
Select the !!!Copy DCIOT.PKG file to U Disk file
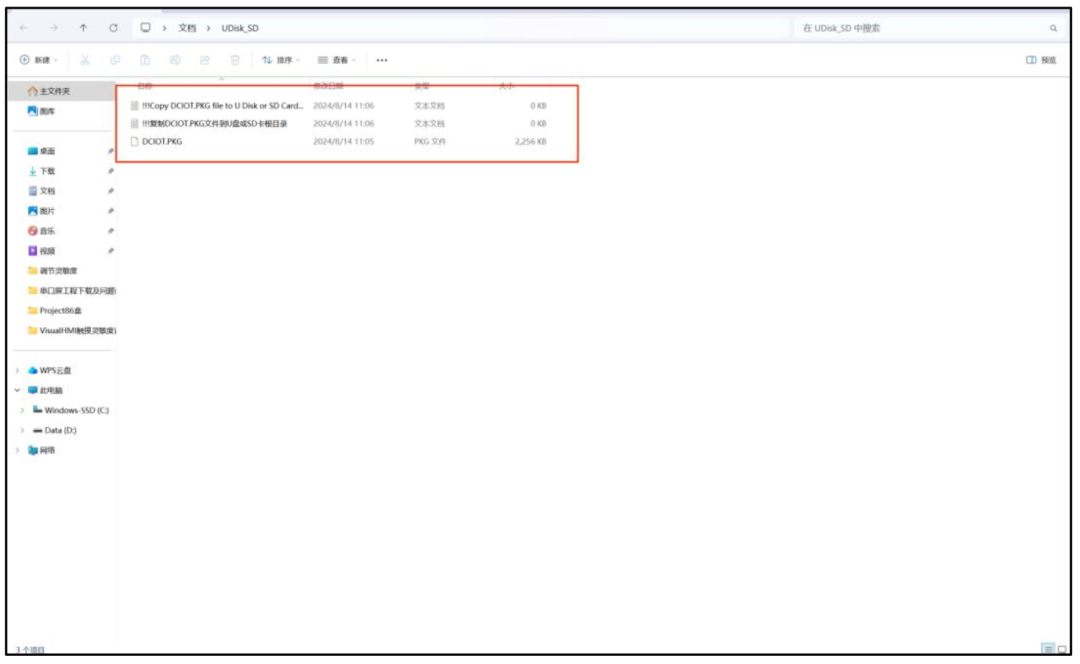point(222,105)
